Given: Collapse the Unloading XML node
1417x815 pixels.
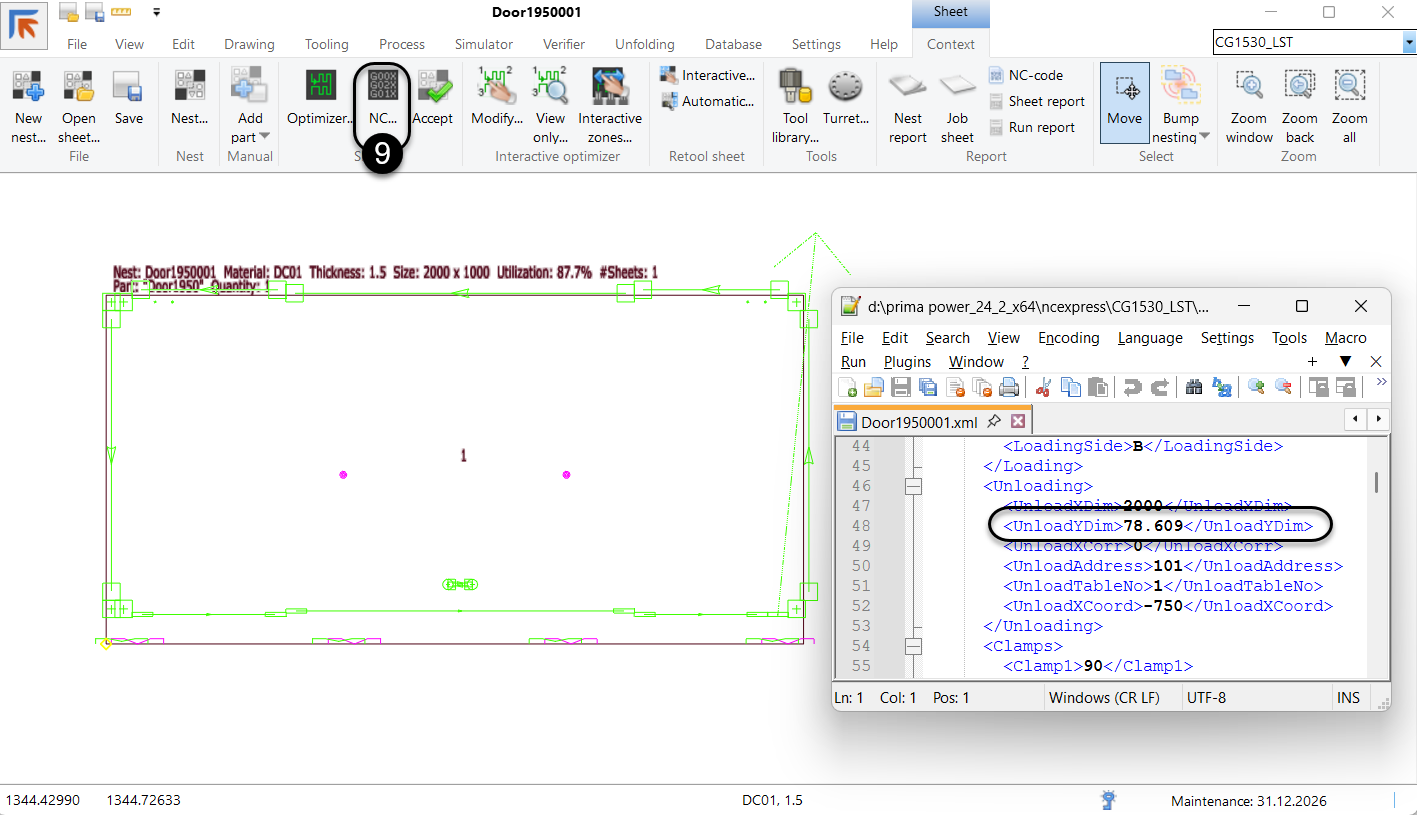Looking at the screenshot, I should 913,486.
